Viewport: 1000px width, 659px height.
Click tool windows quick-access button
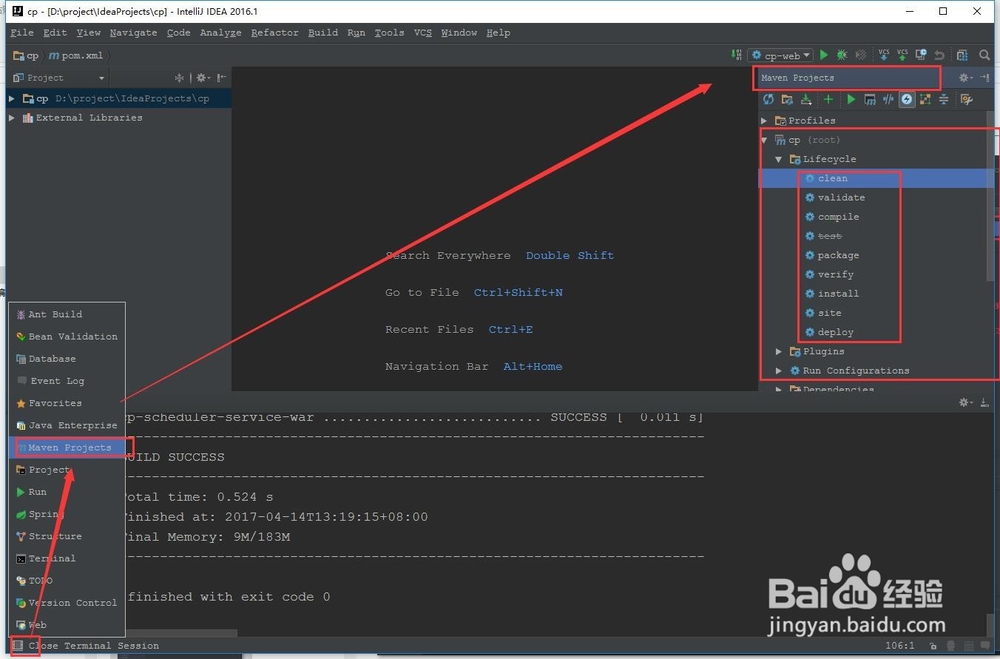coord(18,646)
